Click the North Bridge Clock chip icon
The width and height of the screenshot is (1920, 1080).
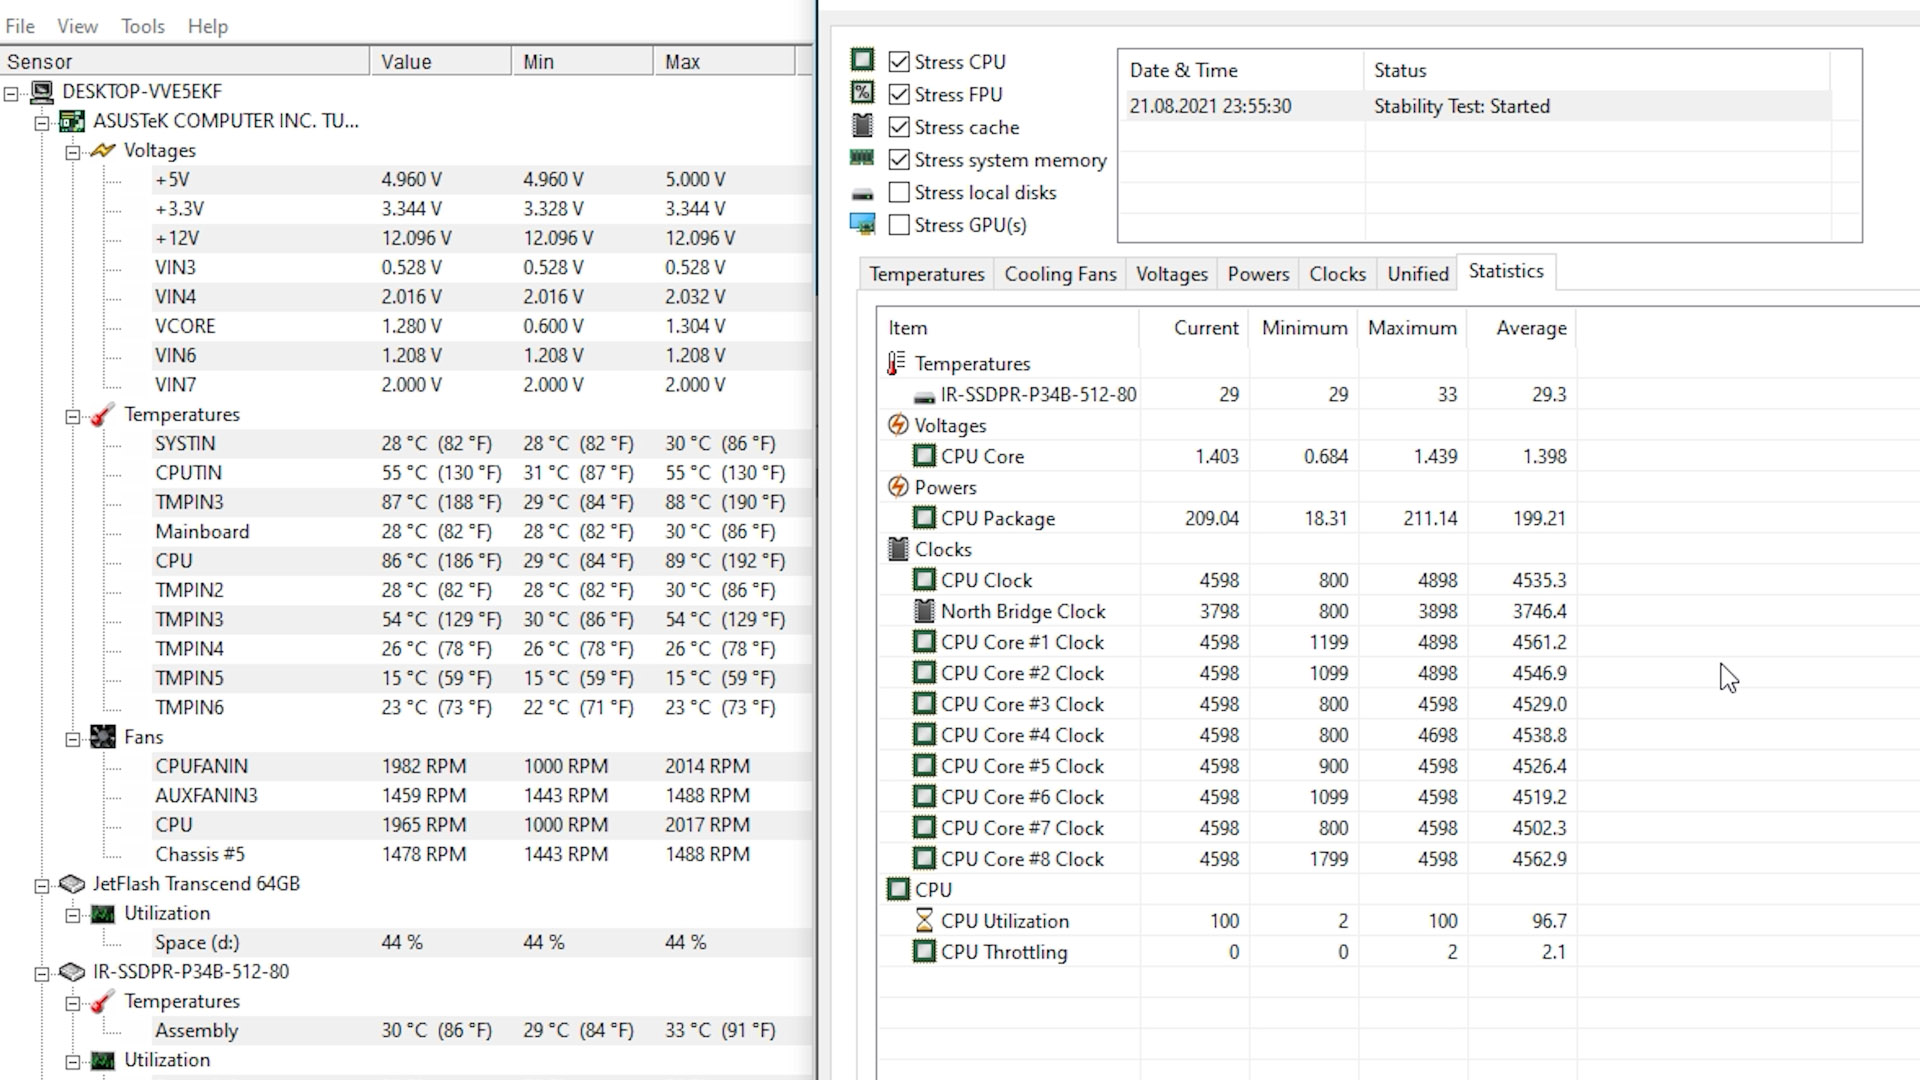coord(924,611)
